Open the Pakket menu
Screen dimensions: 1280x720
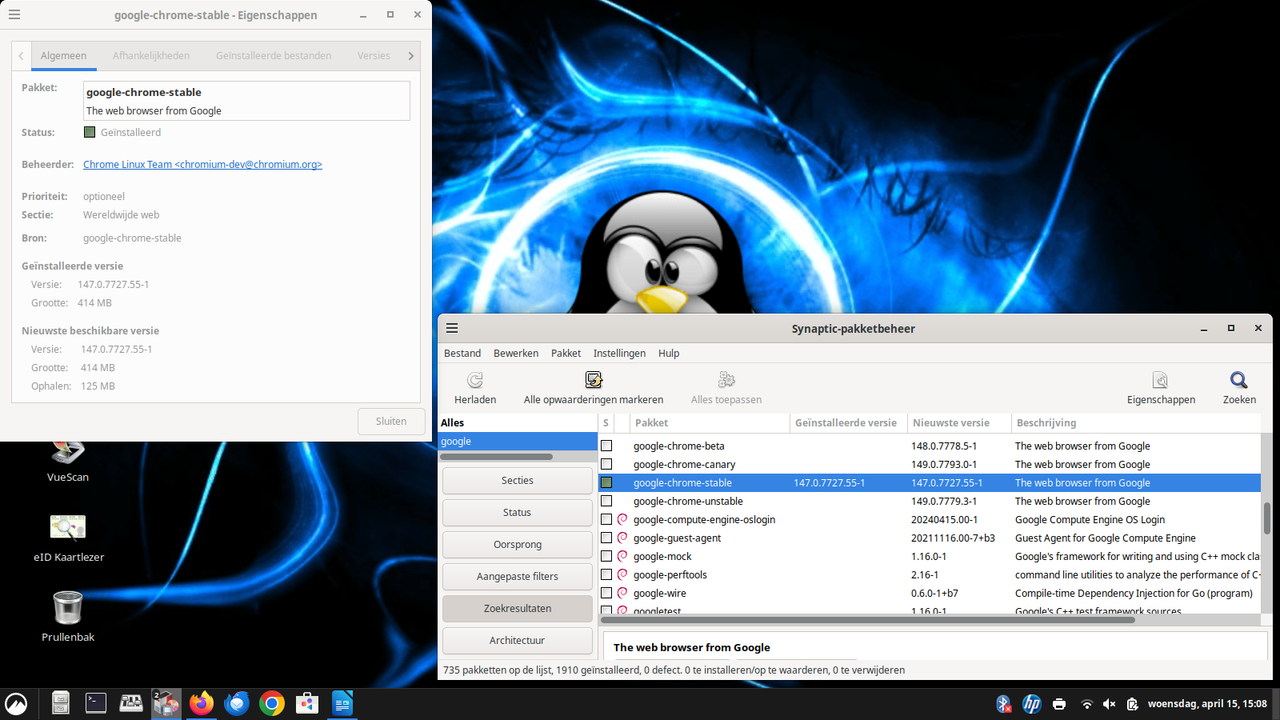tap(566, 353)
